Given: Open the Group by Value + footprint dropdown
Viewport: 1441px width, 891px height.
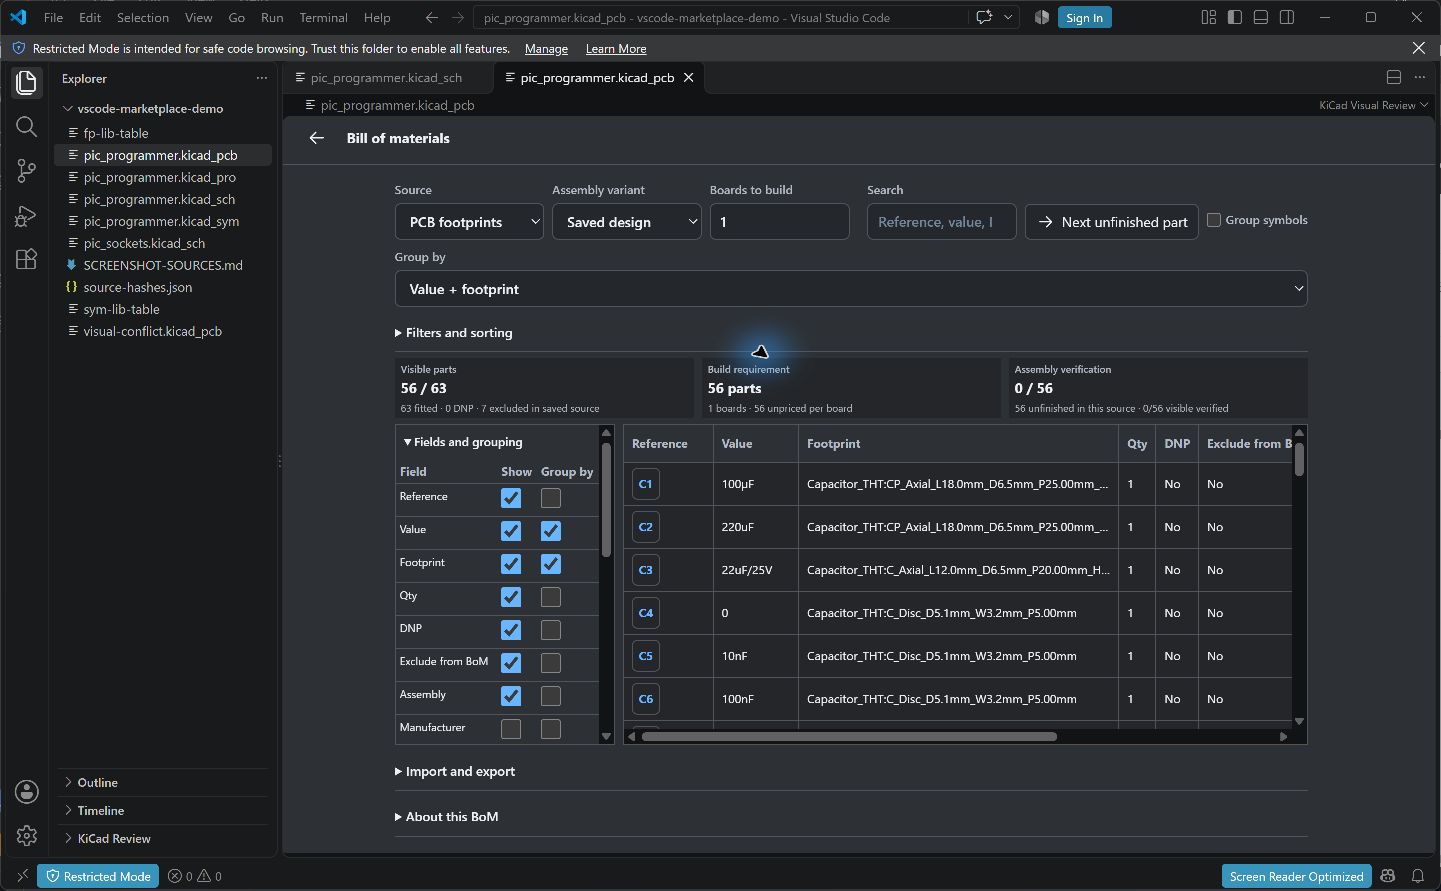Looking at the screenshot, I should pyautogui.click(x=851, y=289).
